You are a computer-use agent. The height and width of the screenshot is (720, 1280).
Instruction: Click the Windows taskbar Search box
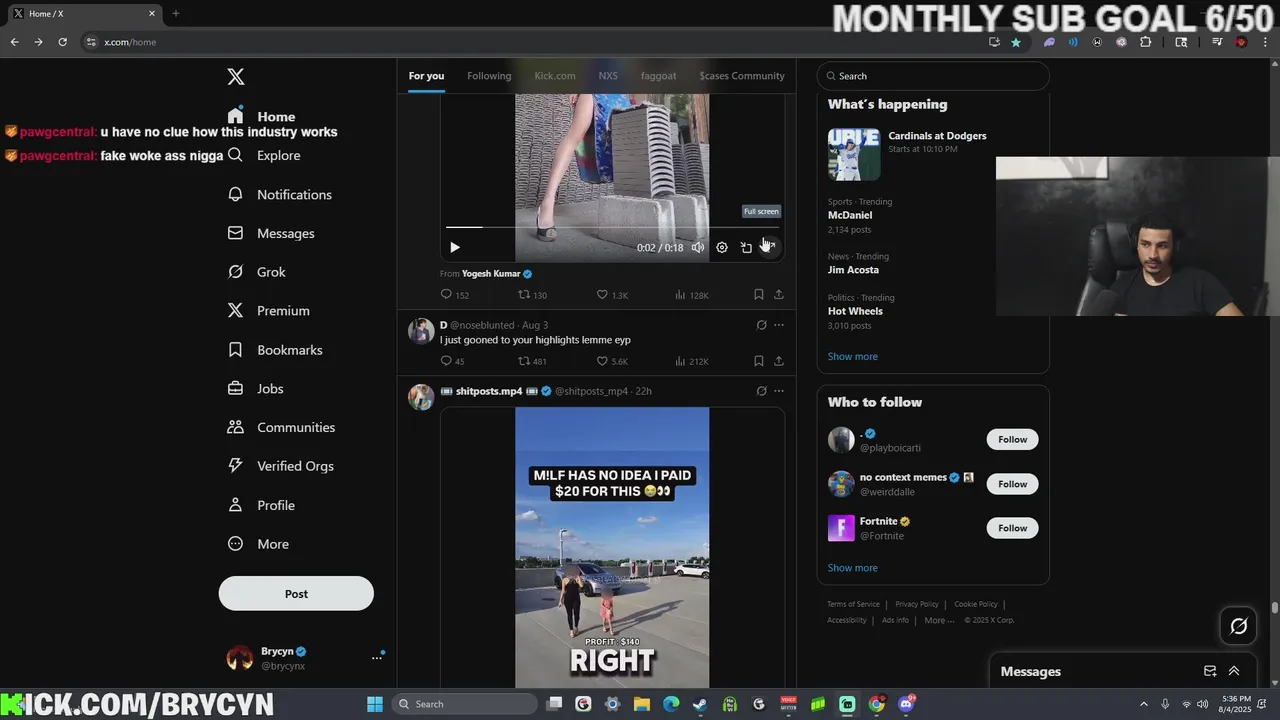point(464,704)
